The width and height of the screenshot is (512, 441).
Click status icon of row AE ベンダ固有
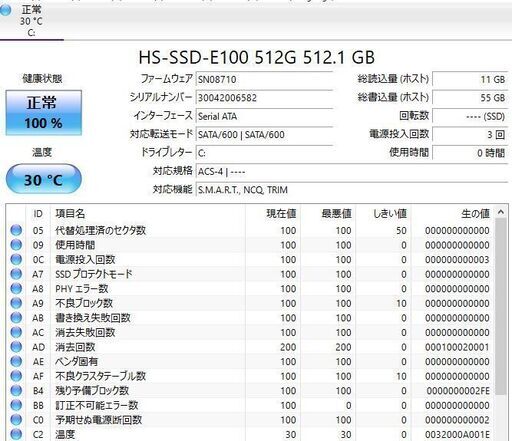16,361
